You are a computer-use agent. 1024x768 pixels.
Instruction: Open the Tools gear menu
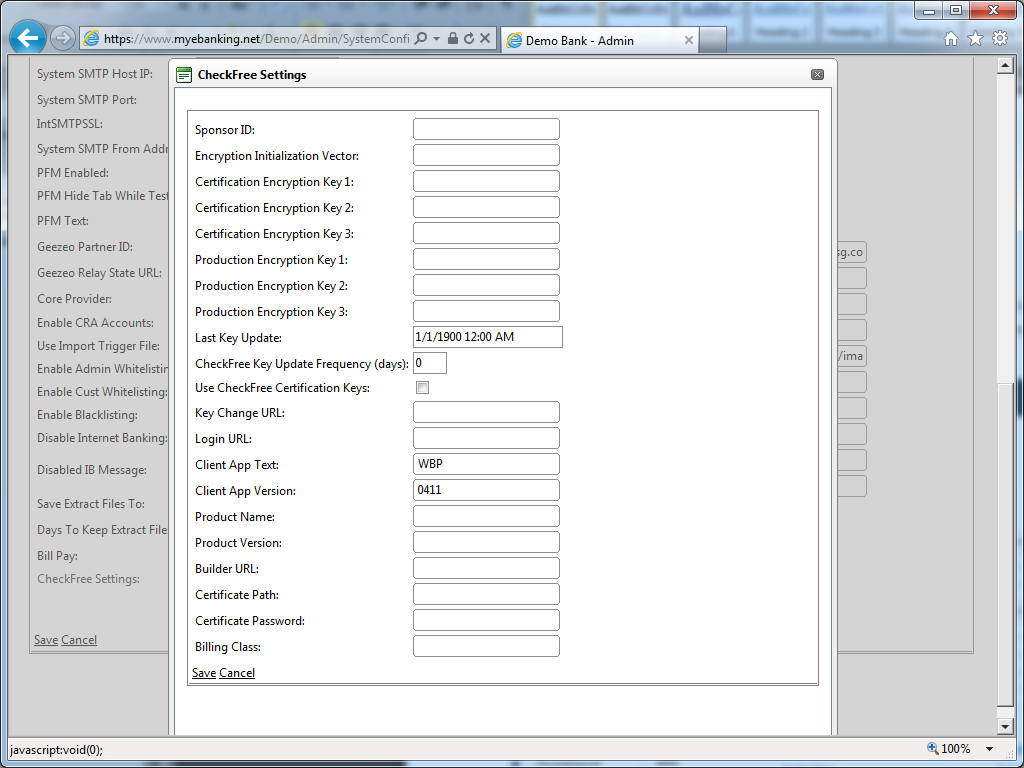click(999, 39)
